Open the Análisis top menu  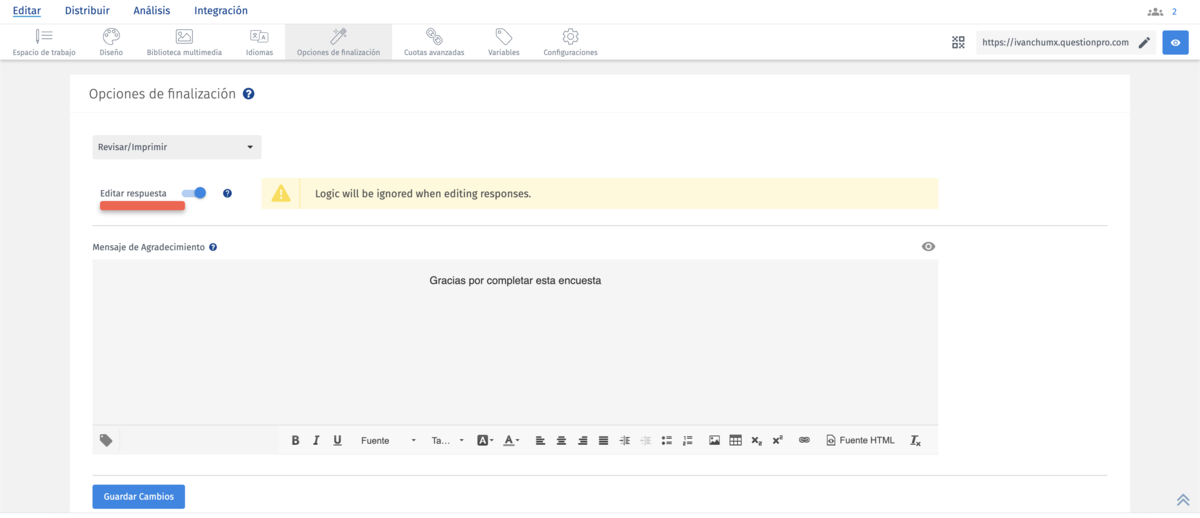(x=151, y=11)
